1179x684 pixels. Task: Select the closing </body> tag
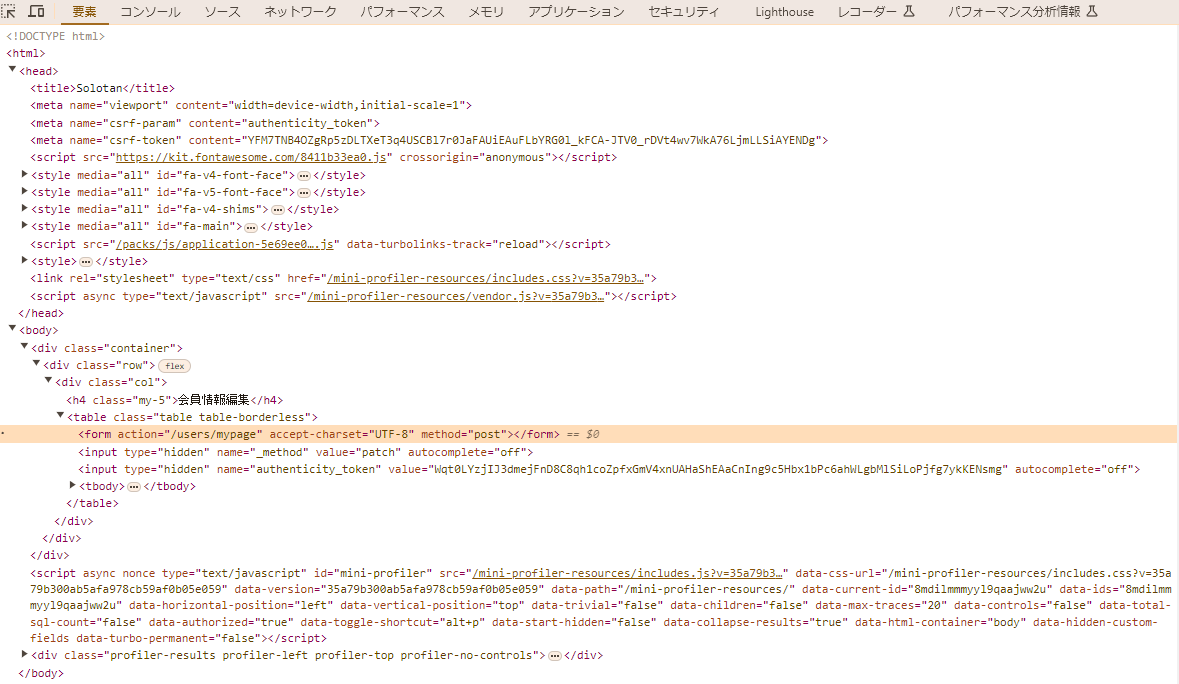pos(41,673)
